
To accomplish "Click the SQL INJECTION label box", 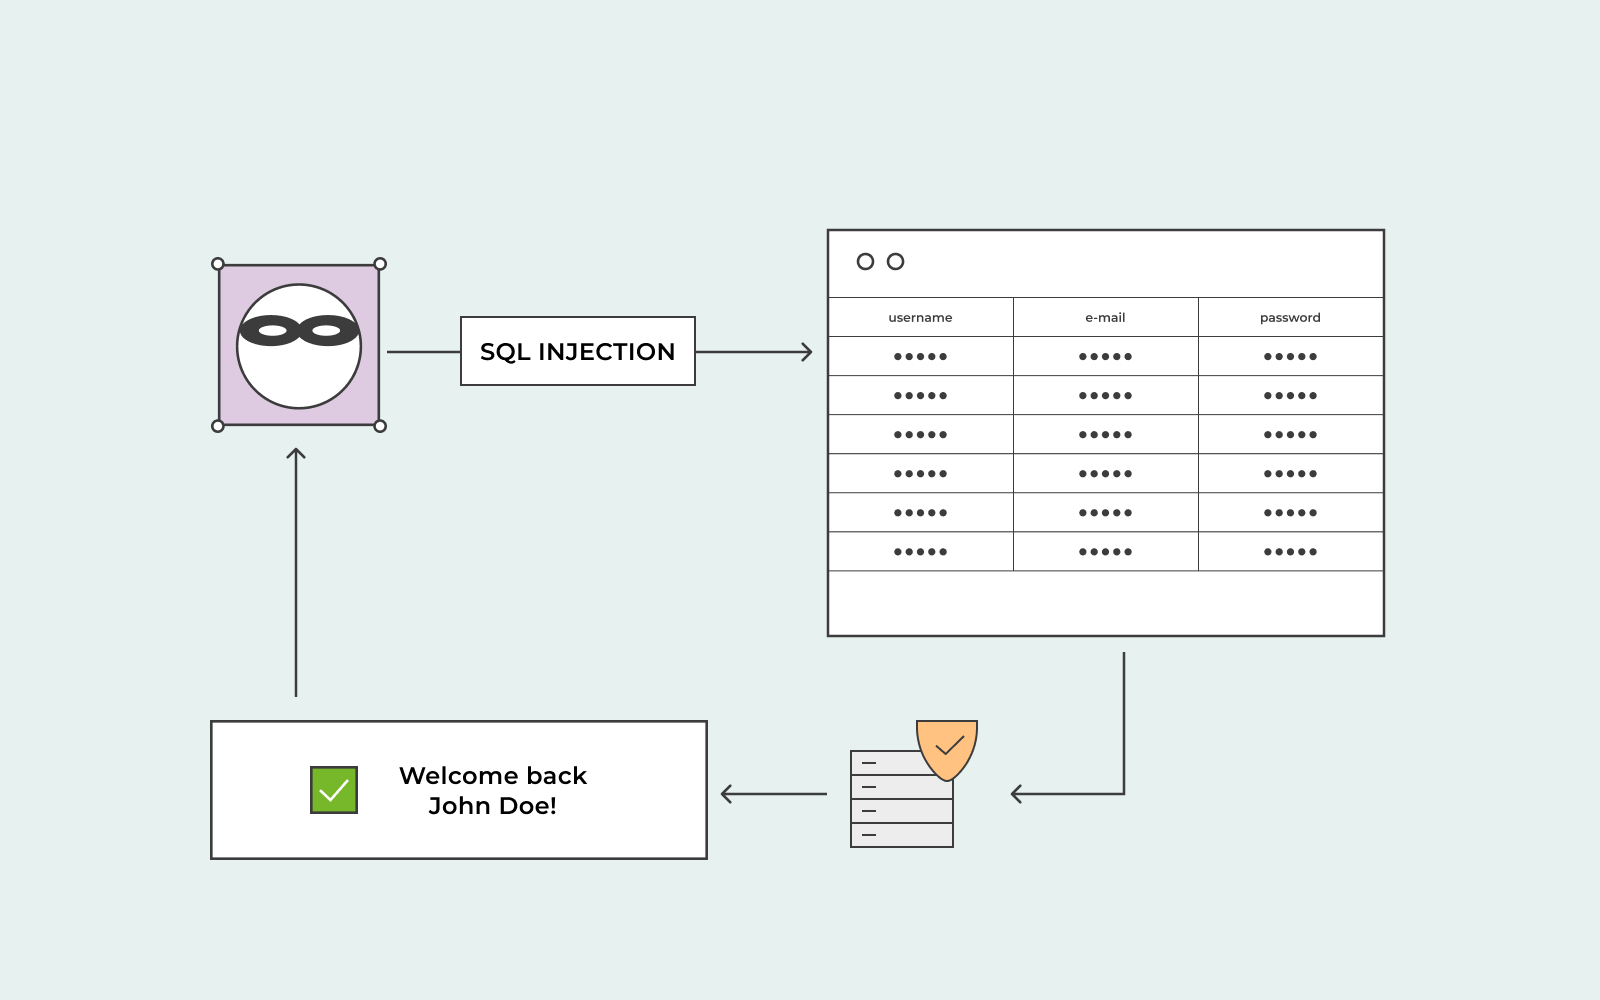I will 578,351.
